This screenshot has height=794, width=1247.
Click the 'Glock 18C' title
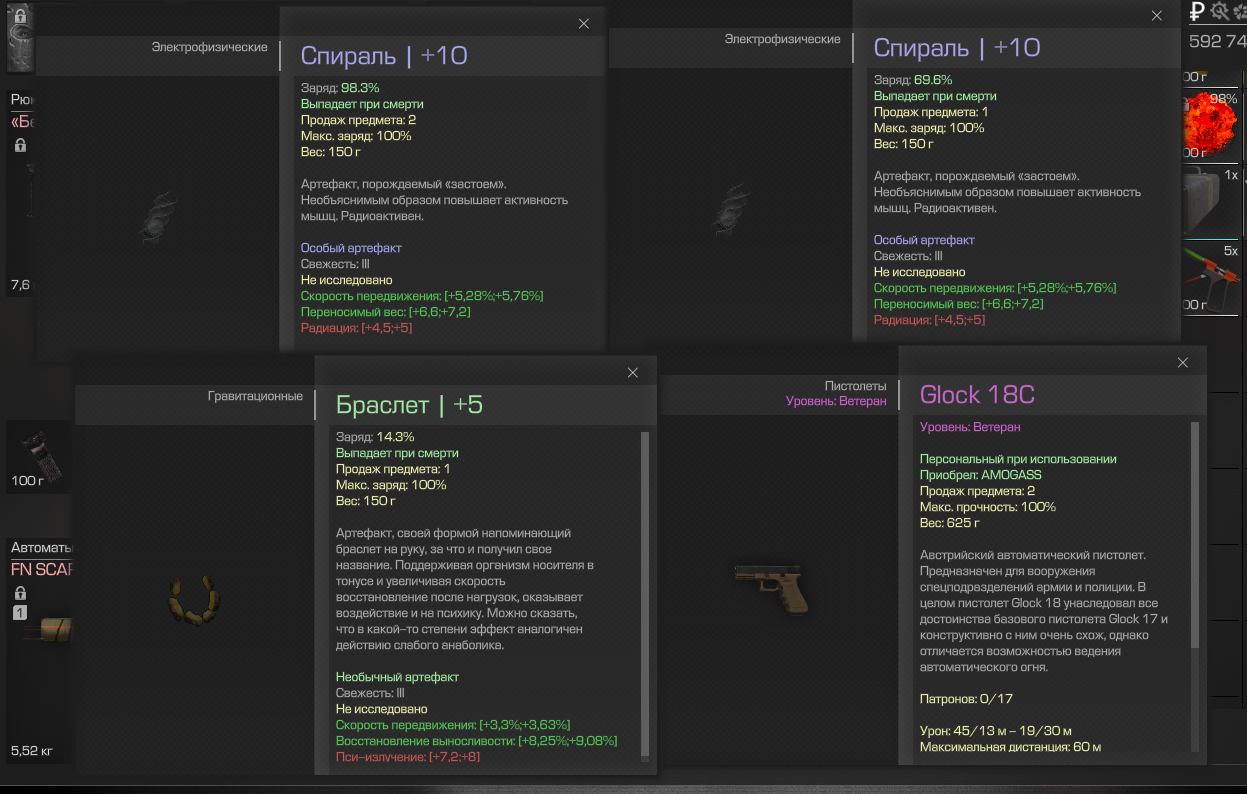point(977,395)
